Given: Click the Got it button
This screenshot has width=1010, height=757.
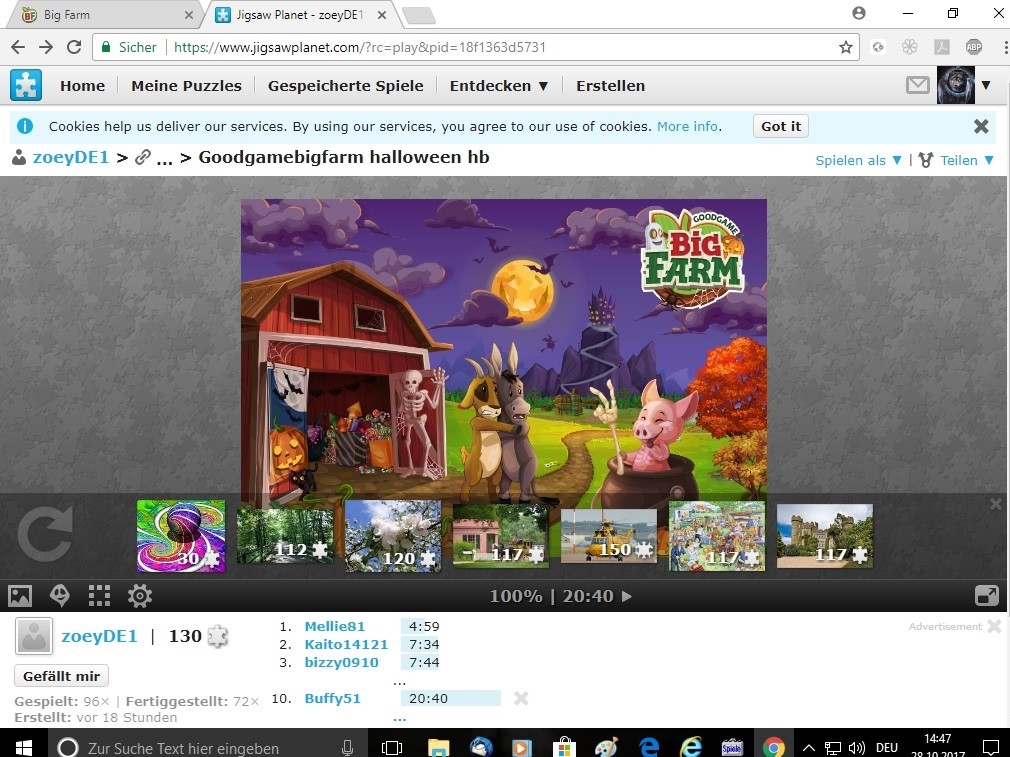Looking at the screenshot, I should (781, 126).
